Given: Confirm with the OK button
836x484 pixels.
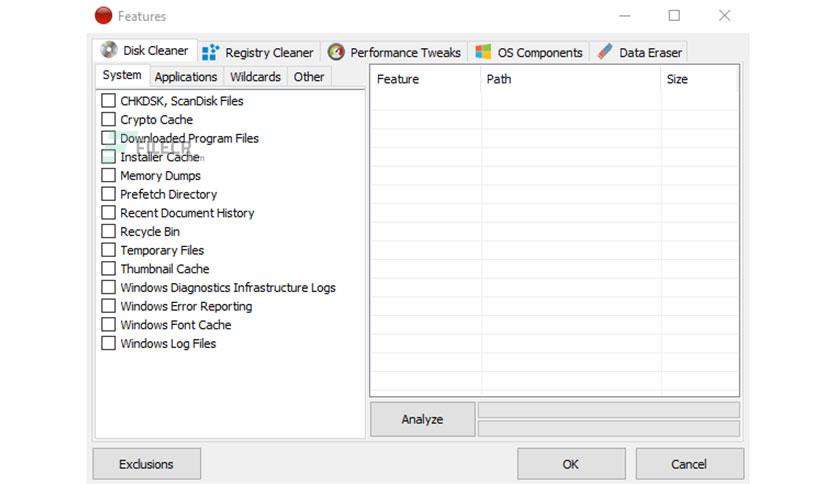Looking at the screenshot, I should (571, 464).
